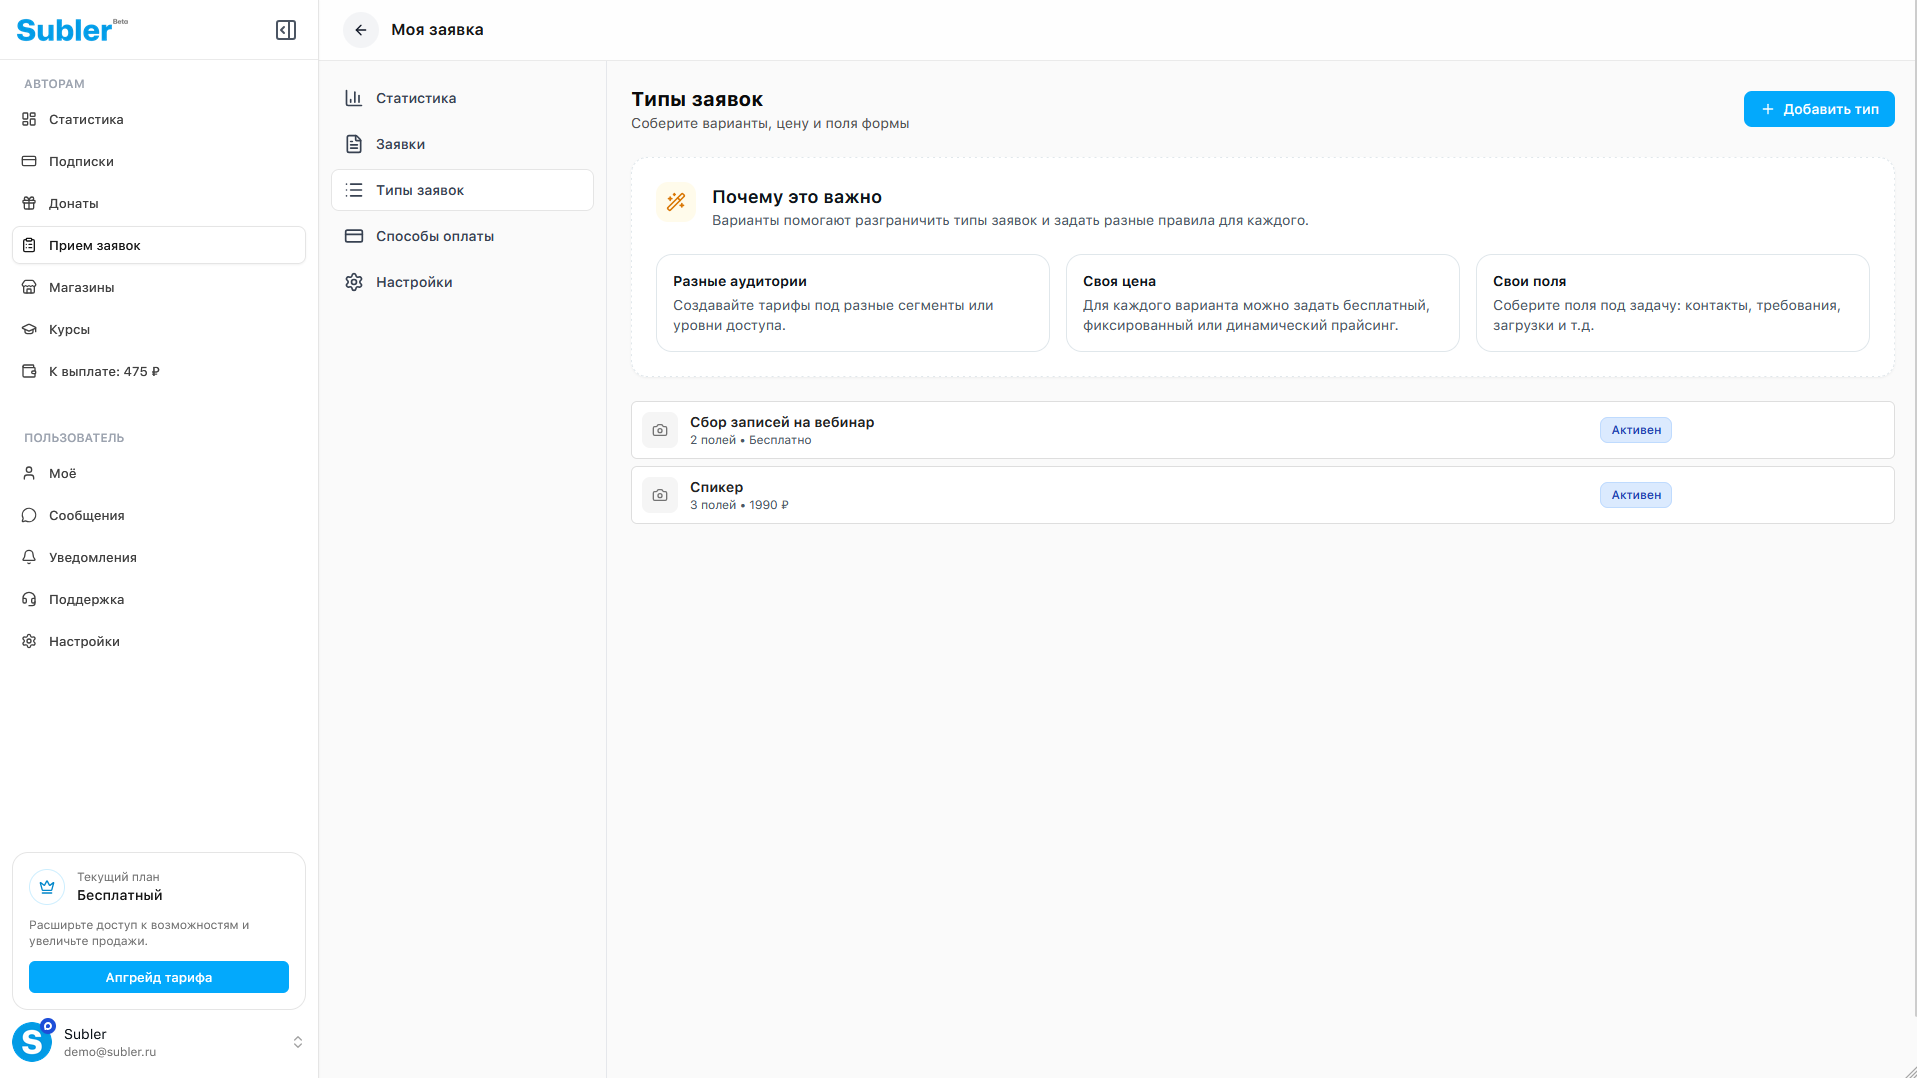Click the camera icon for Спикер row

coord(660,495)
